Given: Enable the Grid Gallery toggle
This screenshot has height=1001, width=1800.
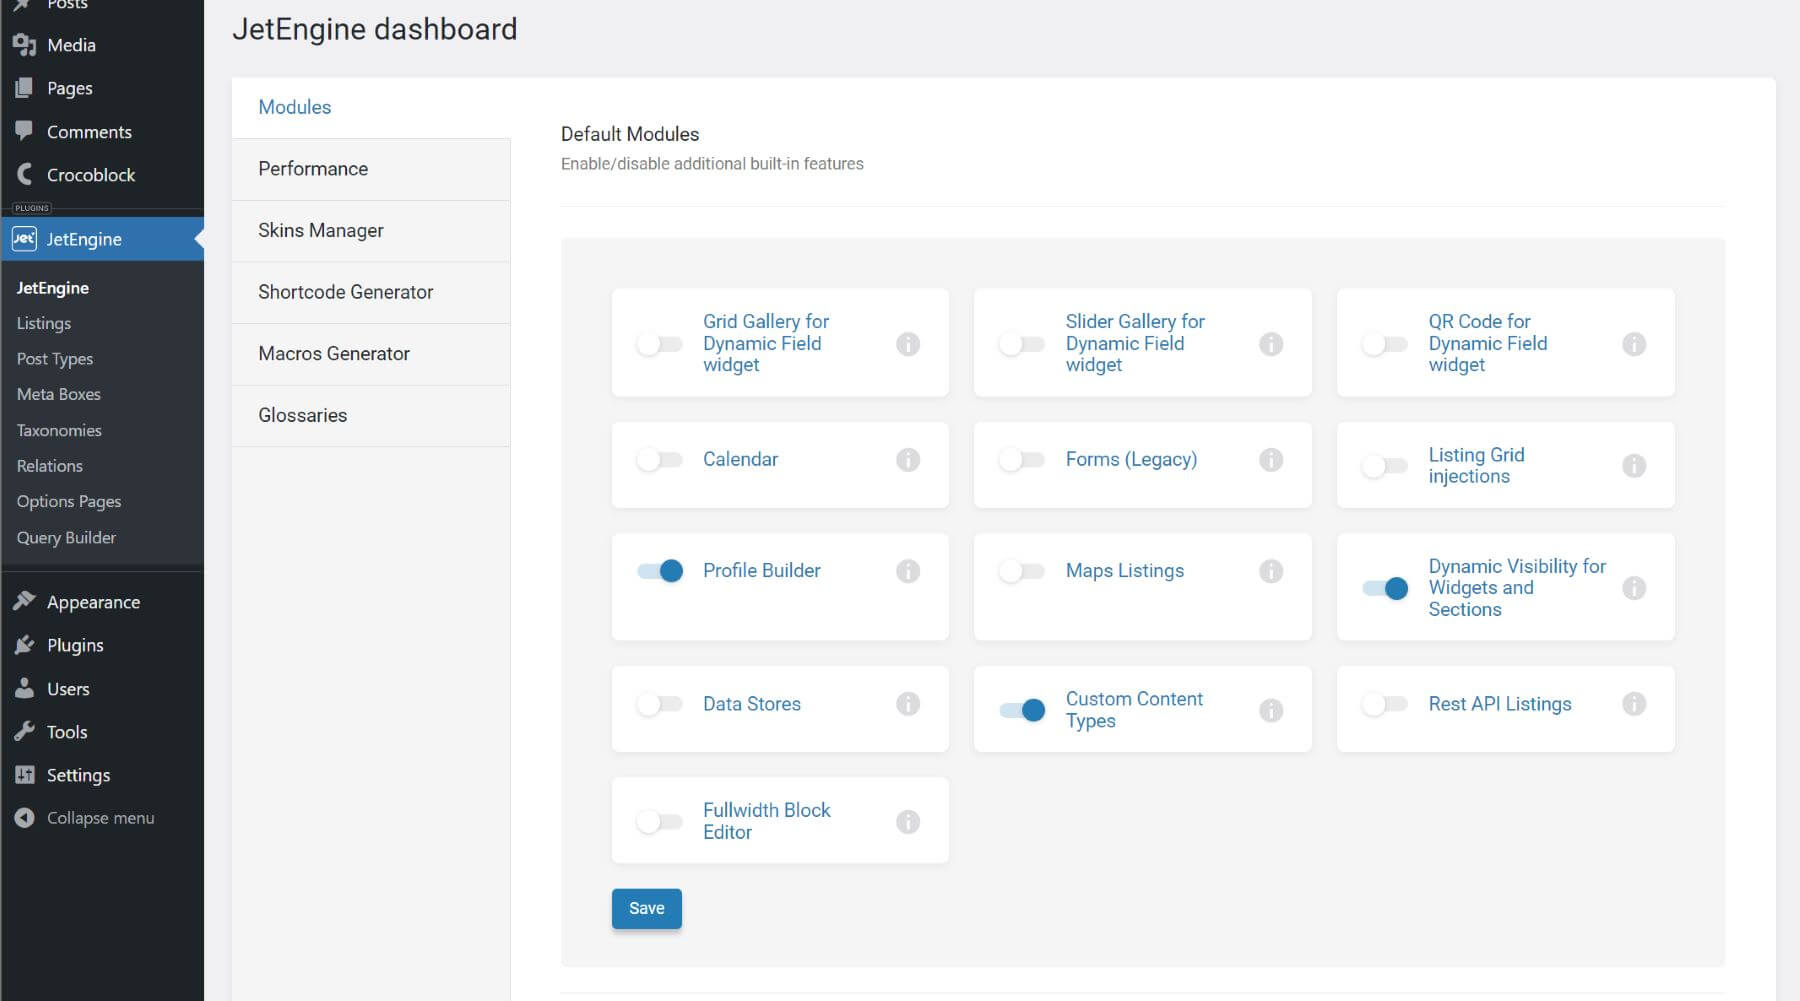Looking at the screenshot, I should coord(660,343).
